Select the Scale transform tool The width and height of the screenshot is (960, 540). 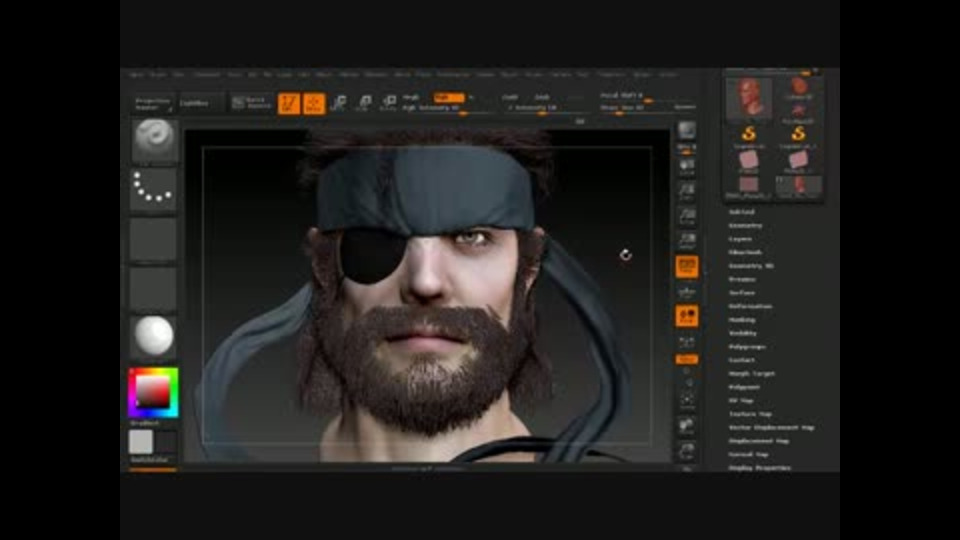coord(364,103)
